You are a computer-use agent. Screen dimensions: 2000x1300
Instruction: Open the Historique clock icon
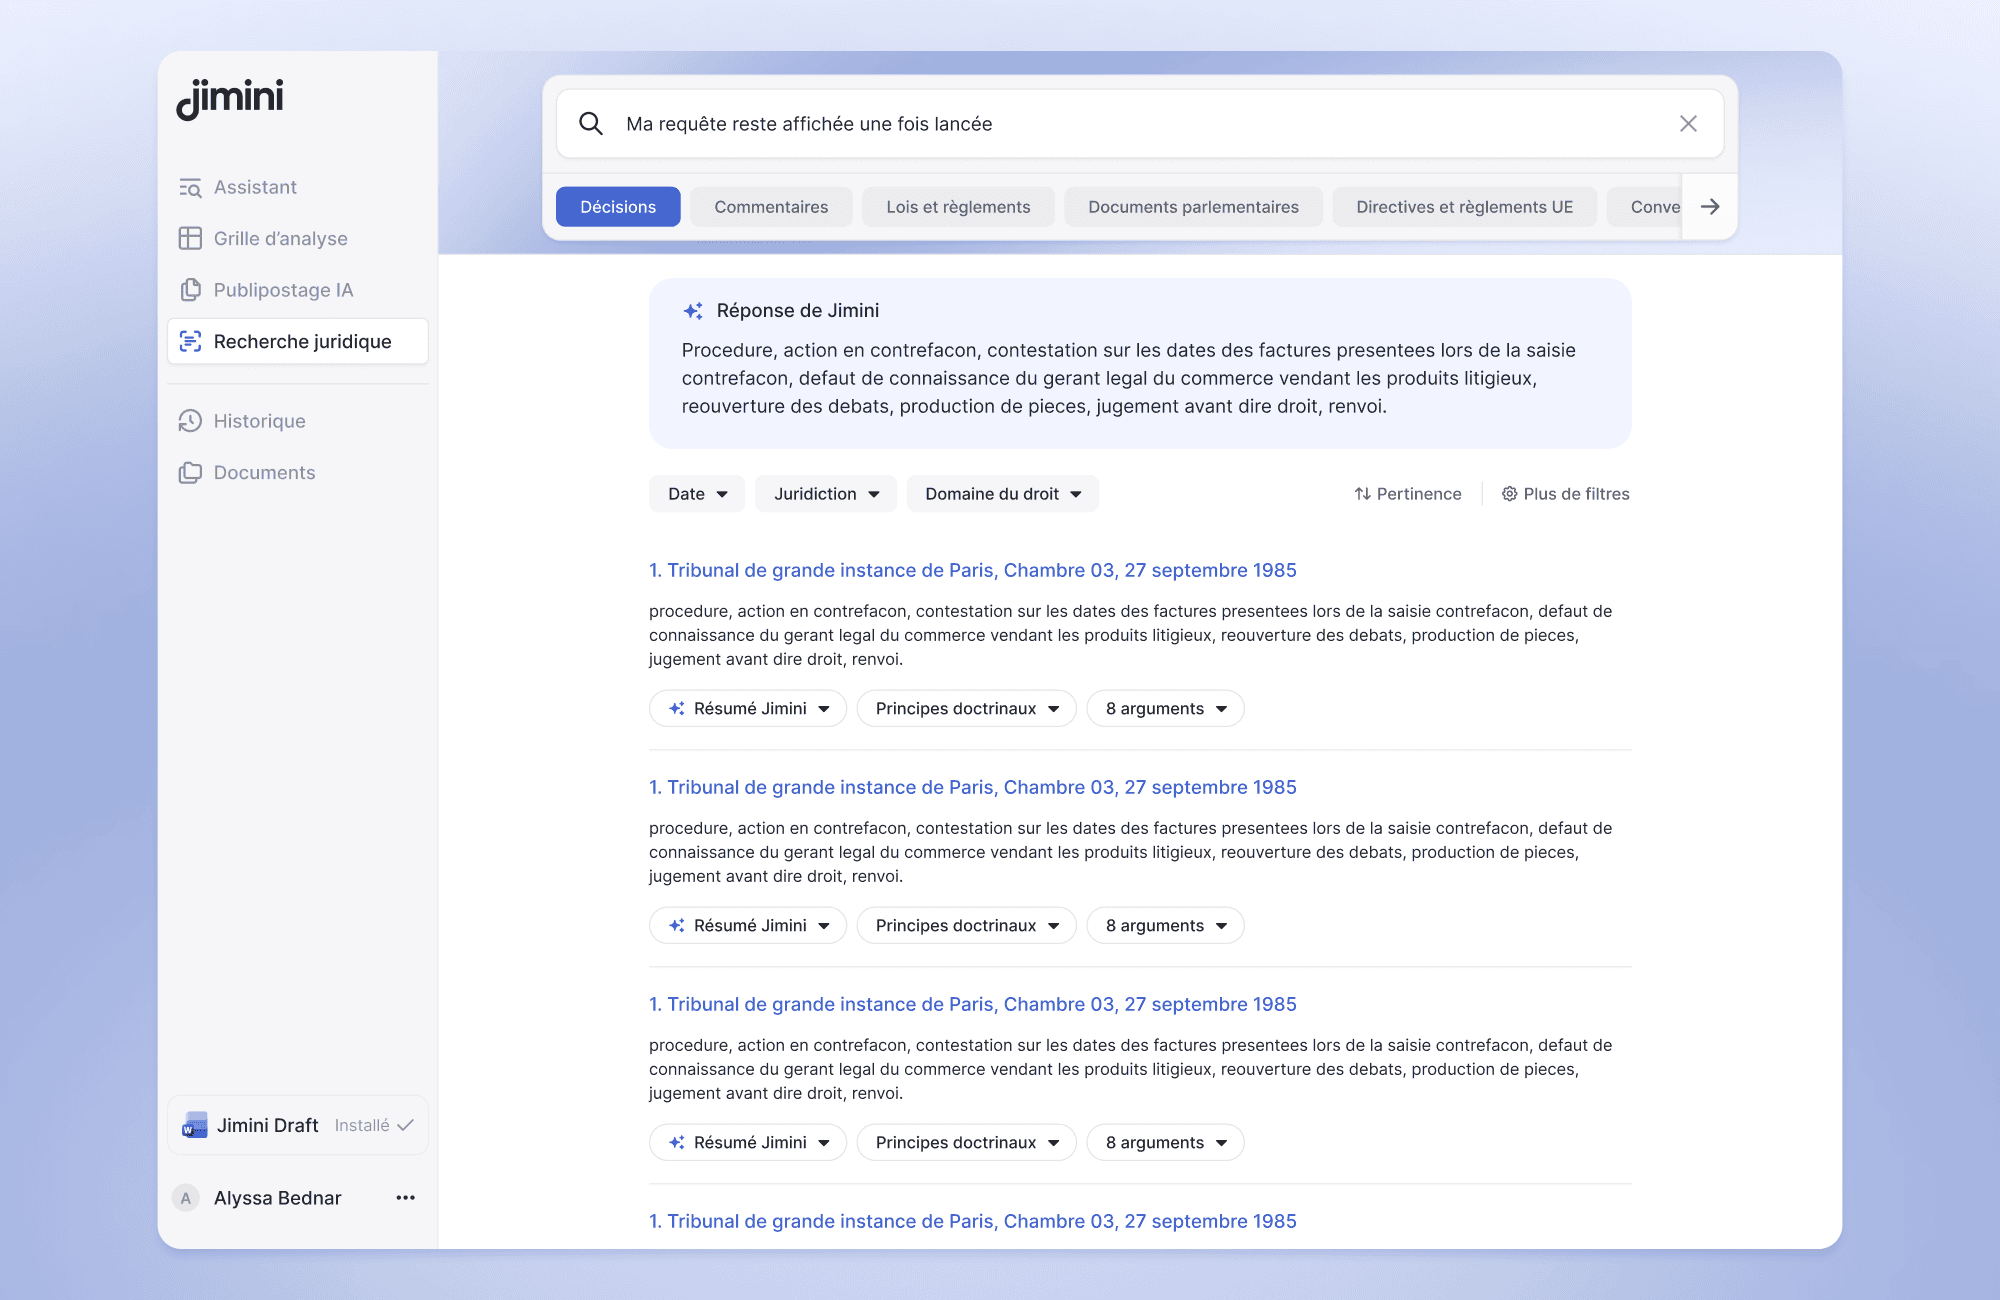(190, 421)
